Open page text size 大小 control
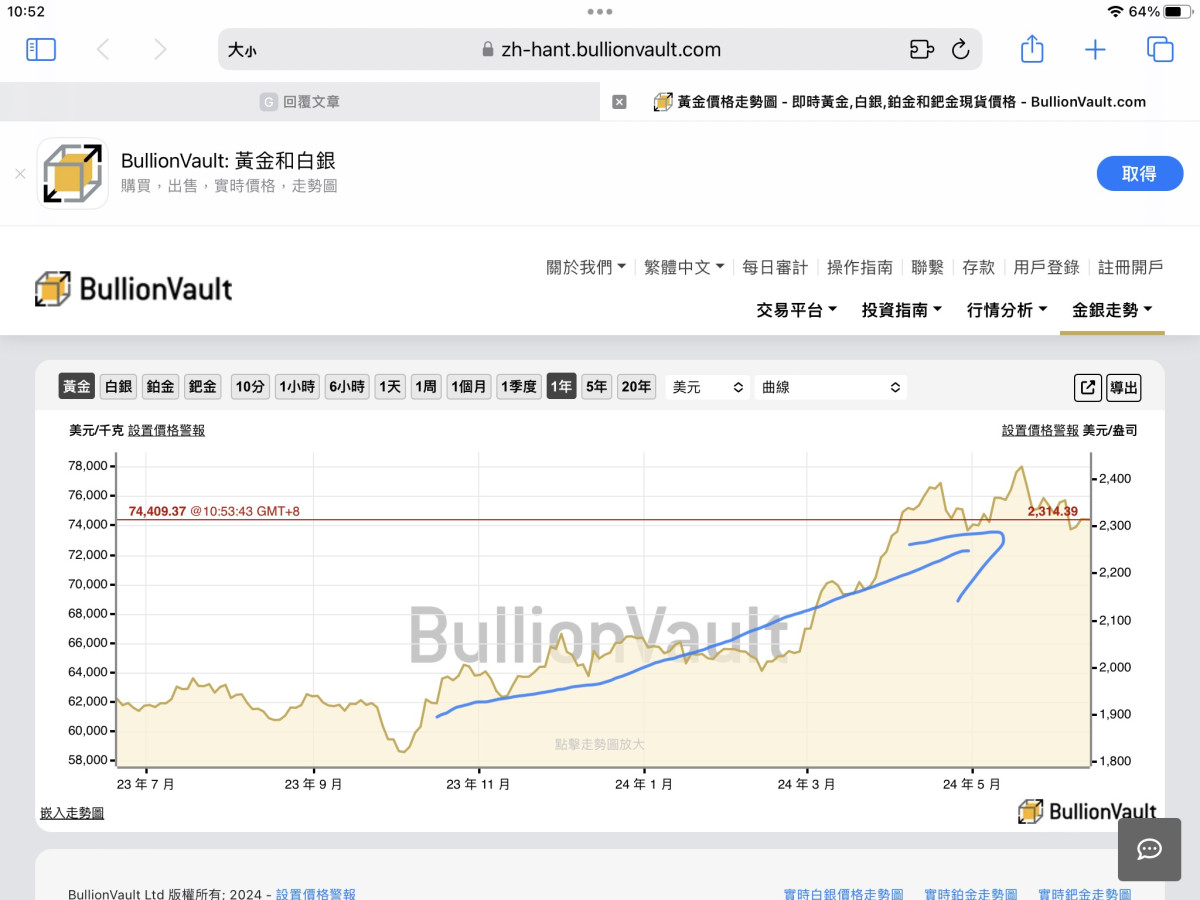 241,50
